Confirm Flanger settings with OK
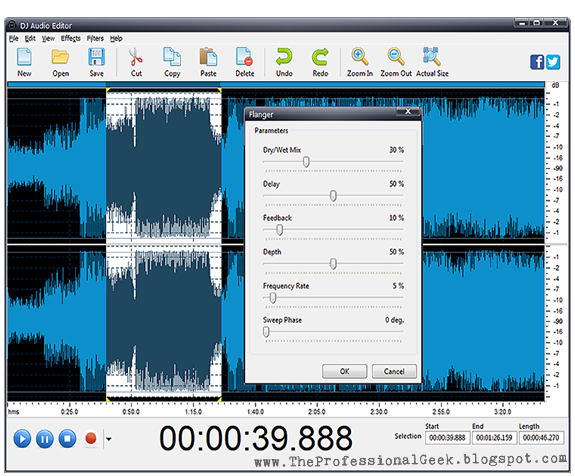Screen dimensions: 575x476 click(x=344, y=371)
